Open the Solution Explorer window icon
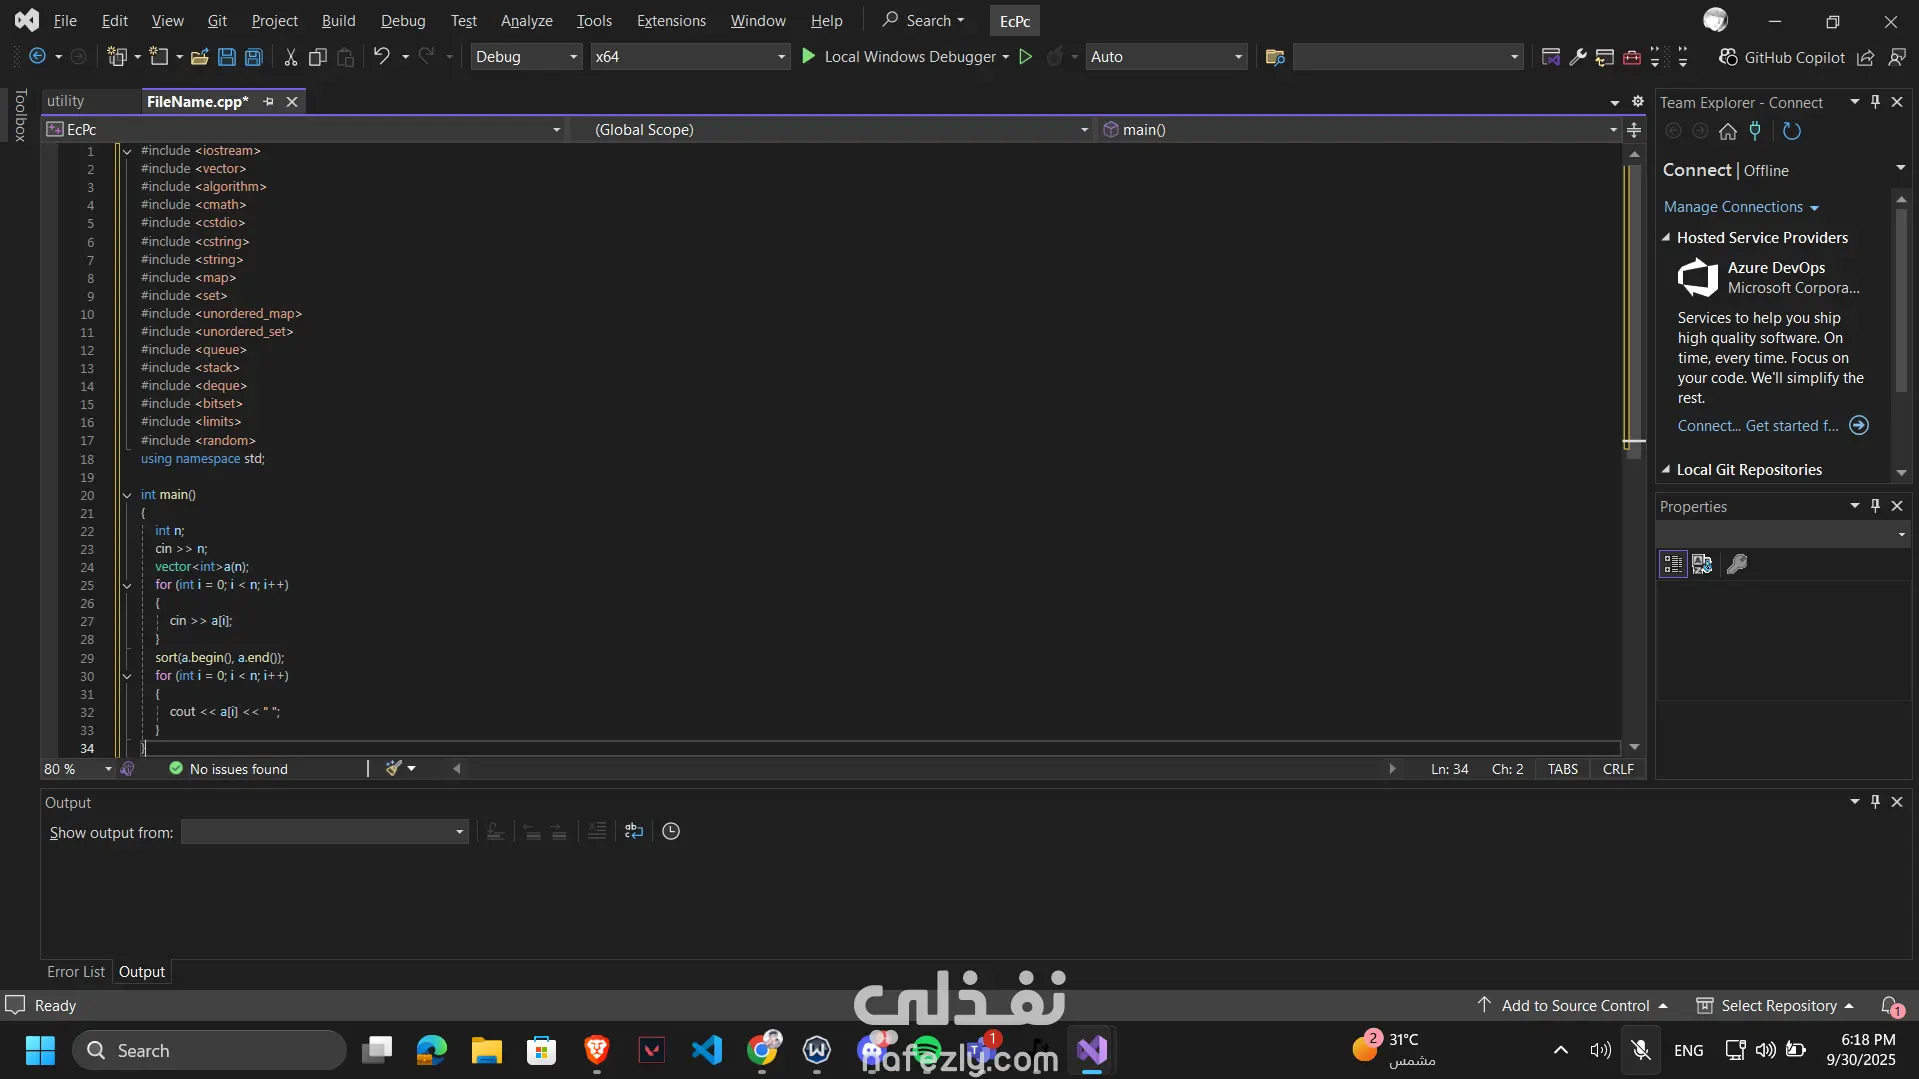 [x=1551, y=57]
